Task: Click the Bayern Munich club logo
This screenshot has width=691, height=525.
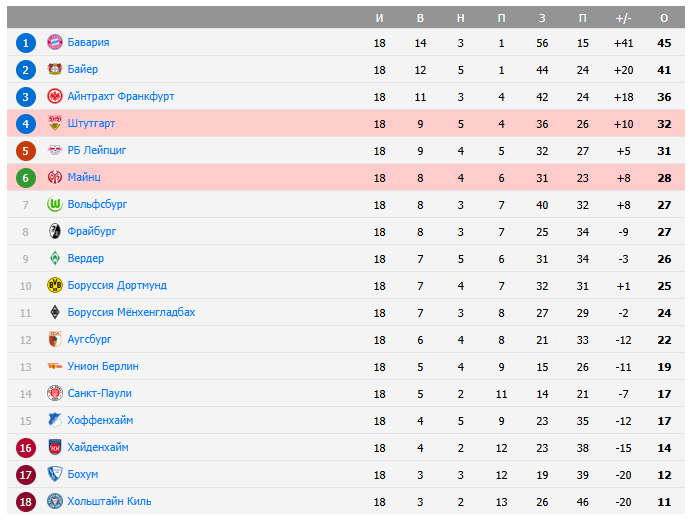Action: tap(55, 43)
